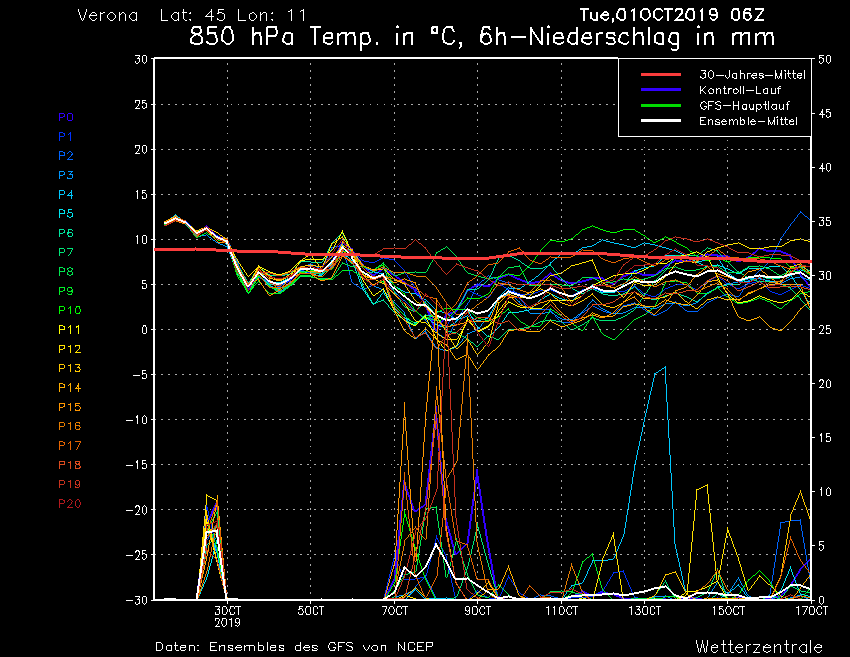Pick ensemble member label P15
Screen dimensions: 850x657
(69, 407)
